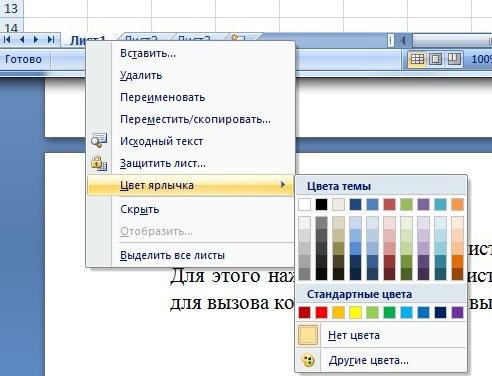The image size is (492, 376).
Task: Go to last sheet navigation arrow
Action: pyautogui.click(x=51, y=40)
